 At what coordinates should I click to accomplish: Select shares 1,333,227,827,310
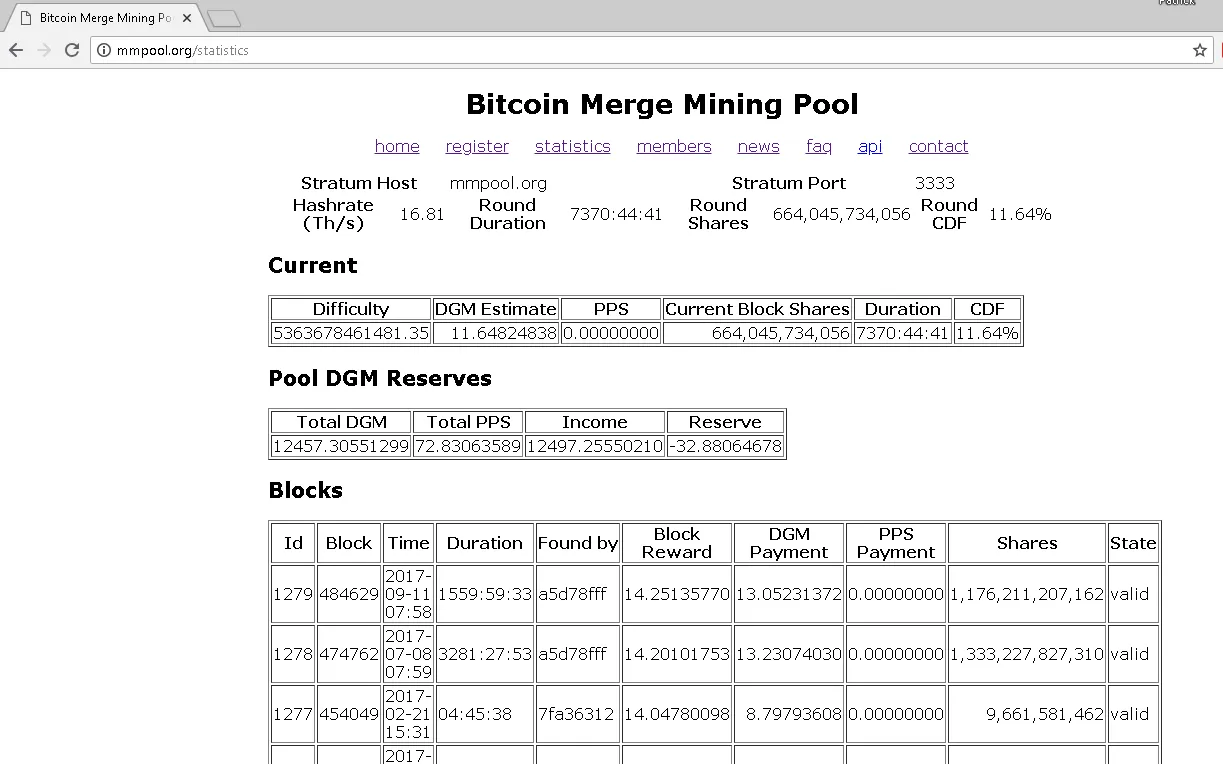pyautogui.click(x=1027, y=654)
